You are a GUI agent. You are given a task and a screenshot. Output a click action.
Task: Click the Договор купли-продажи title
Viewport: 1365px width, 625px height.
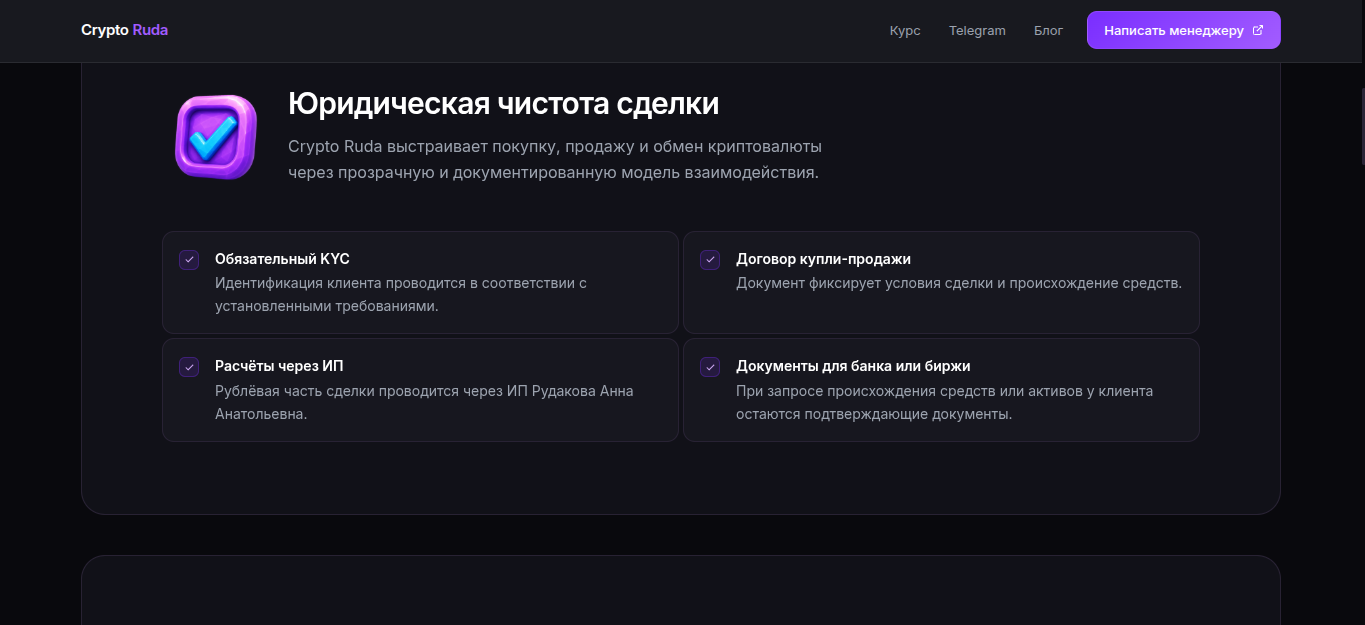pyautogui.click(x=823, y=259)
